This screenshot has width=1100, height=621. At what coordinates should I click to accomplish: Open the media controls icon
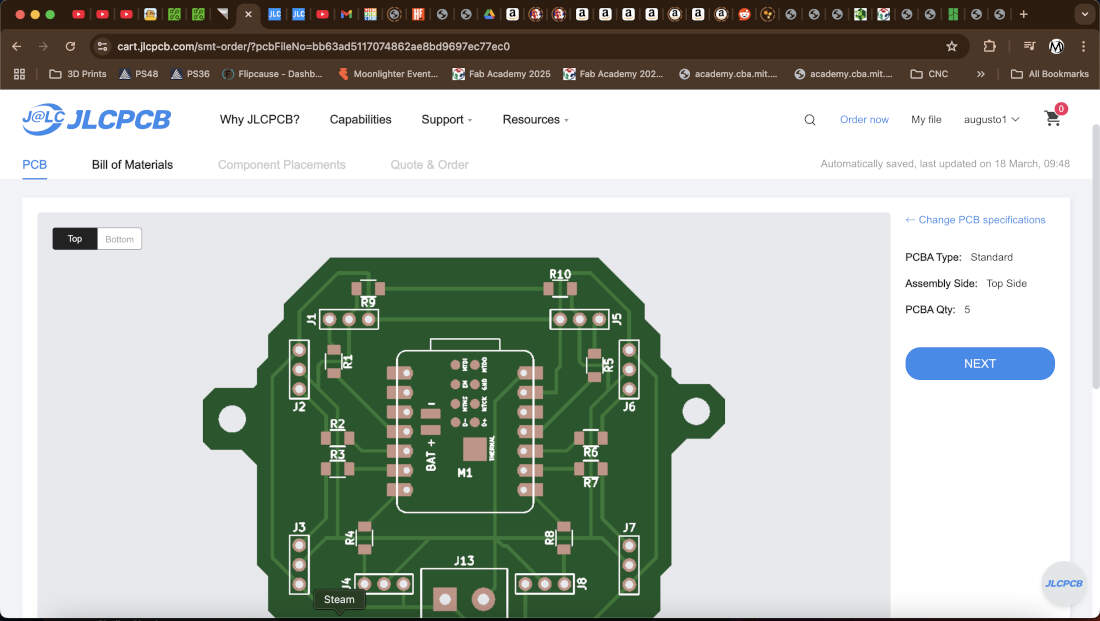coord(1029,46)
